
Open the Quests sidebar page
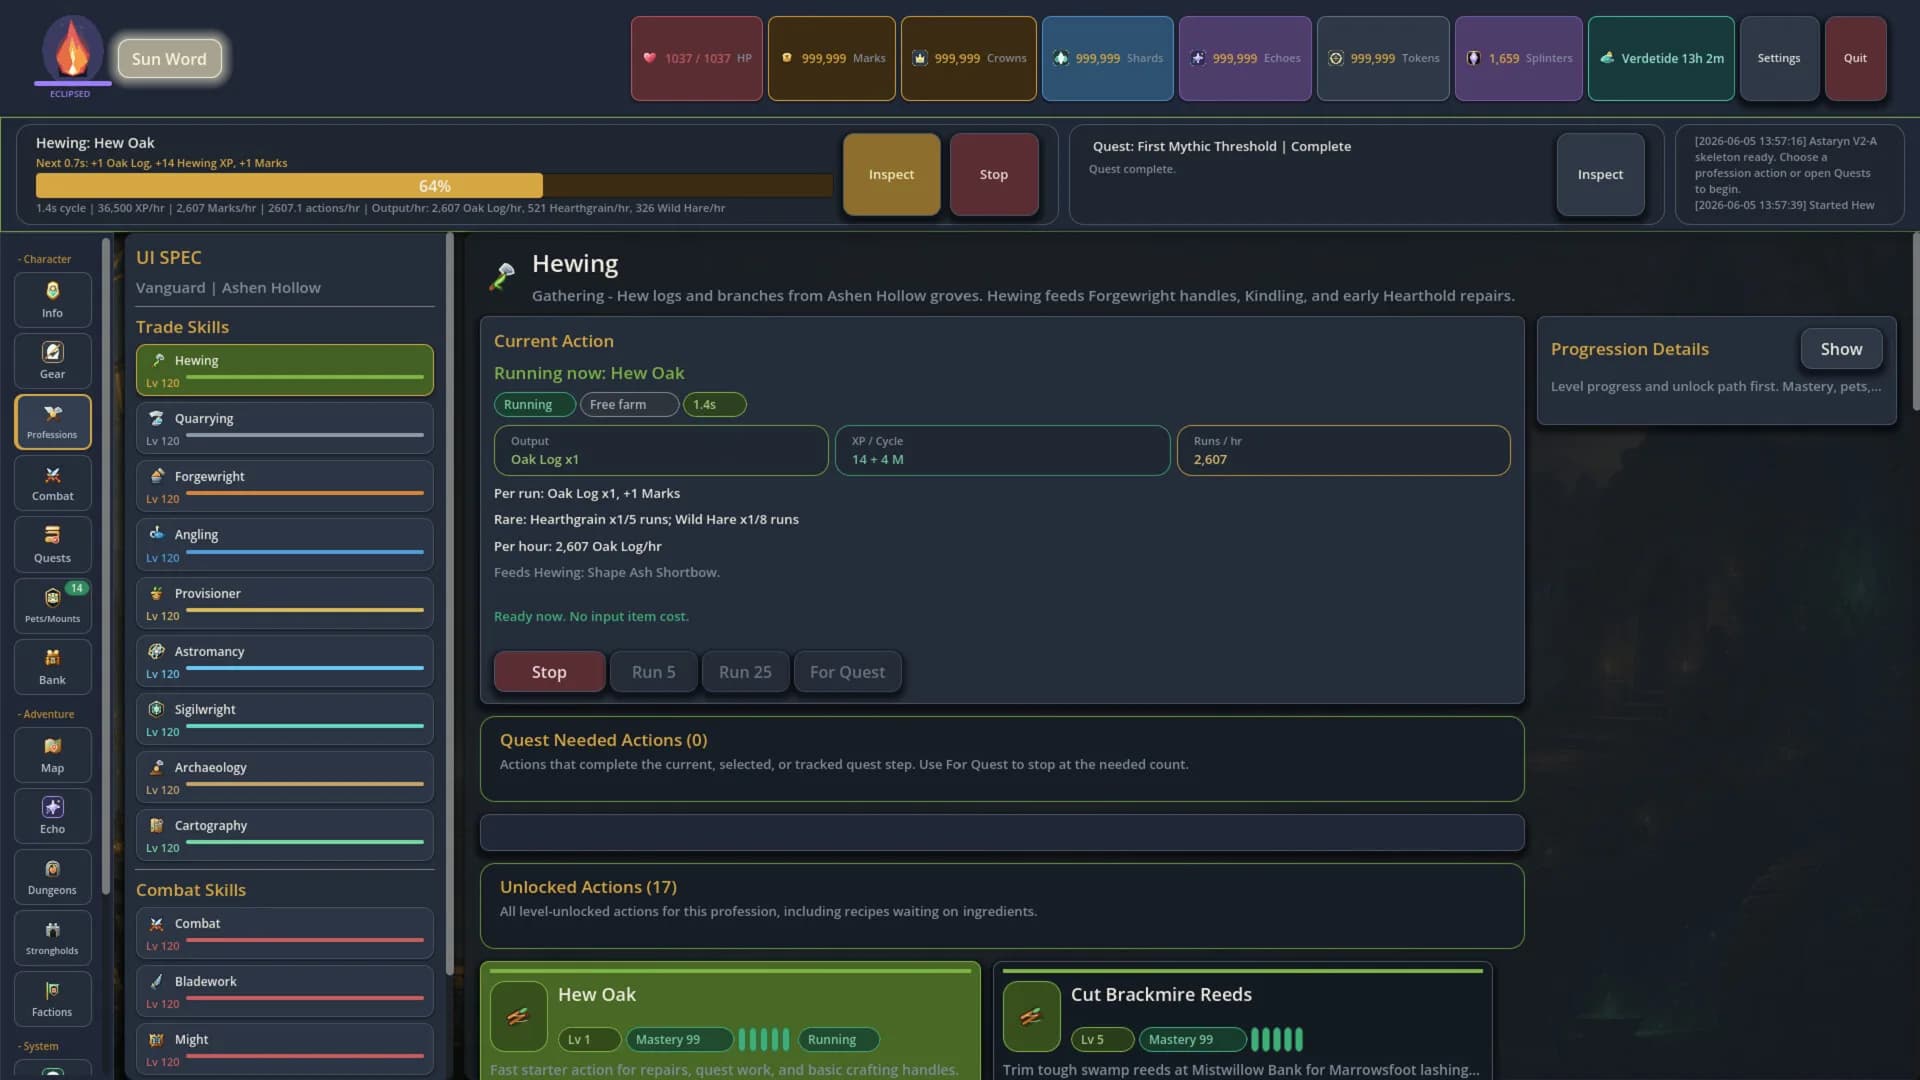click(x=52, y=545)
